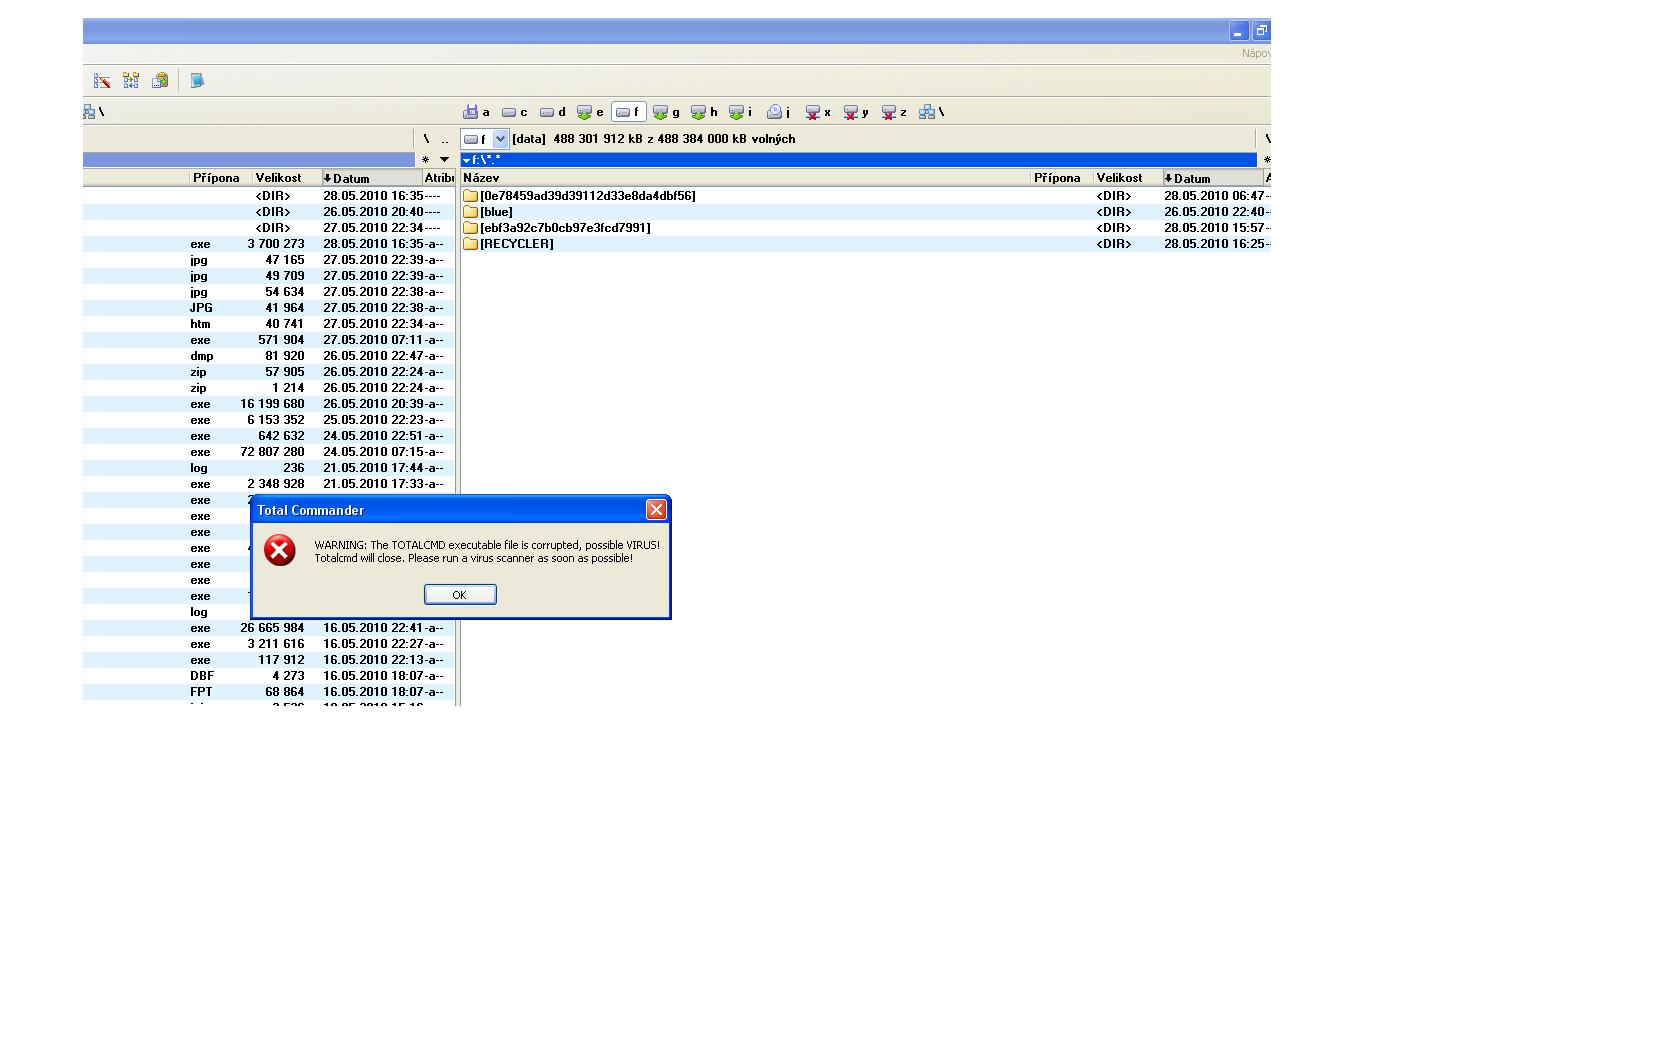Viewport: 1680px width, 1050px height.
Task: Select left panel jpg file sized 47 165
Action: tap(269, 260)
